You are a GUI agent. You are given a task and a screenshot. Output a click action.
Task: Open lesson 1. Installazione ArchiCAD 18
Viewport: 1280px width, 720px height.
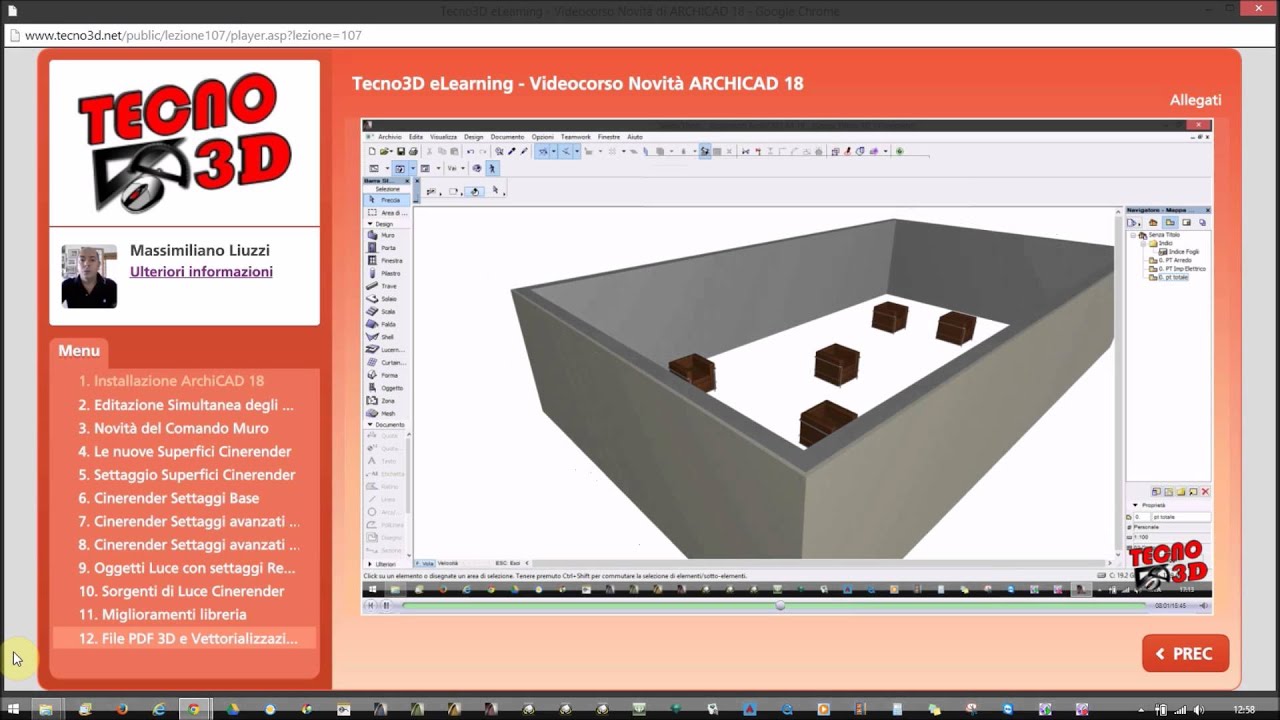(171, 381)
